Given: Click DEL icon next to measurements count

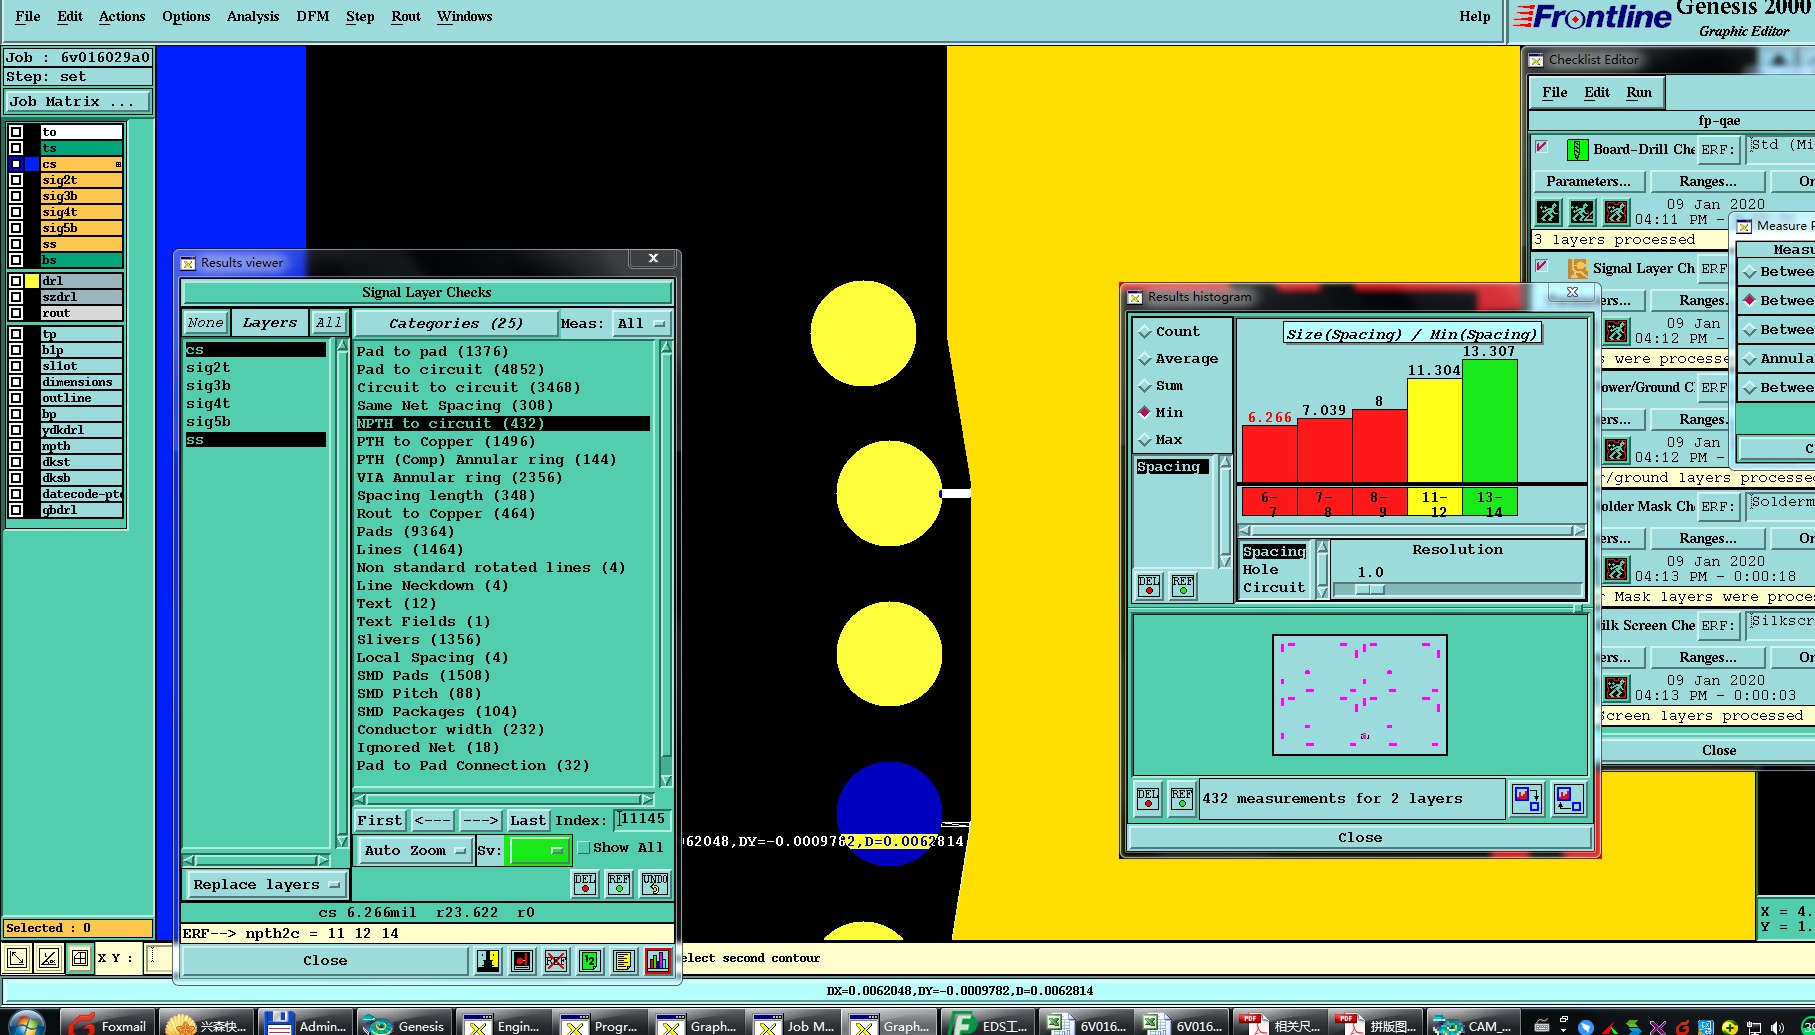Looking at the screenshot, I should [1148, 799].
